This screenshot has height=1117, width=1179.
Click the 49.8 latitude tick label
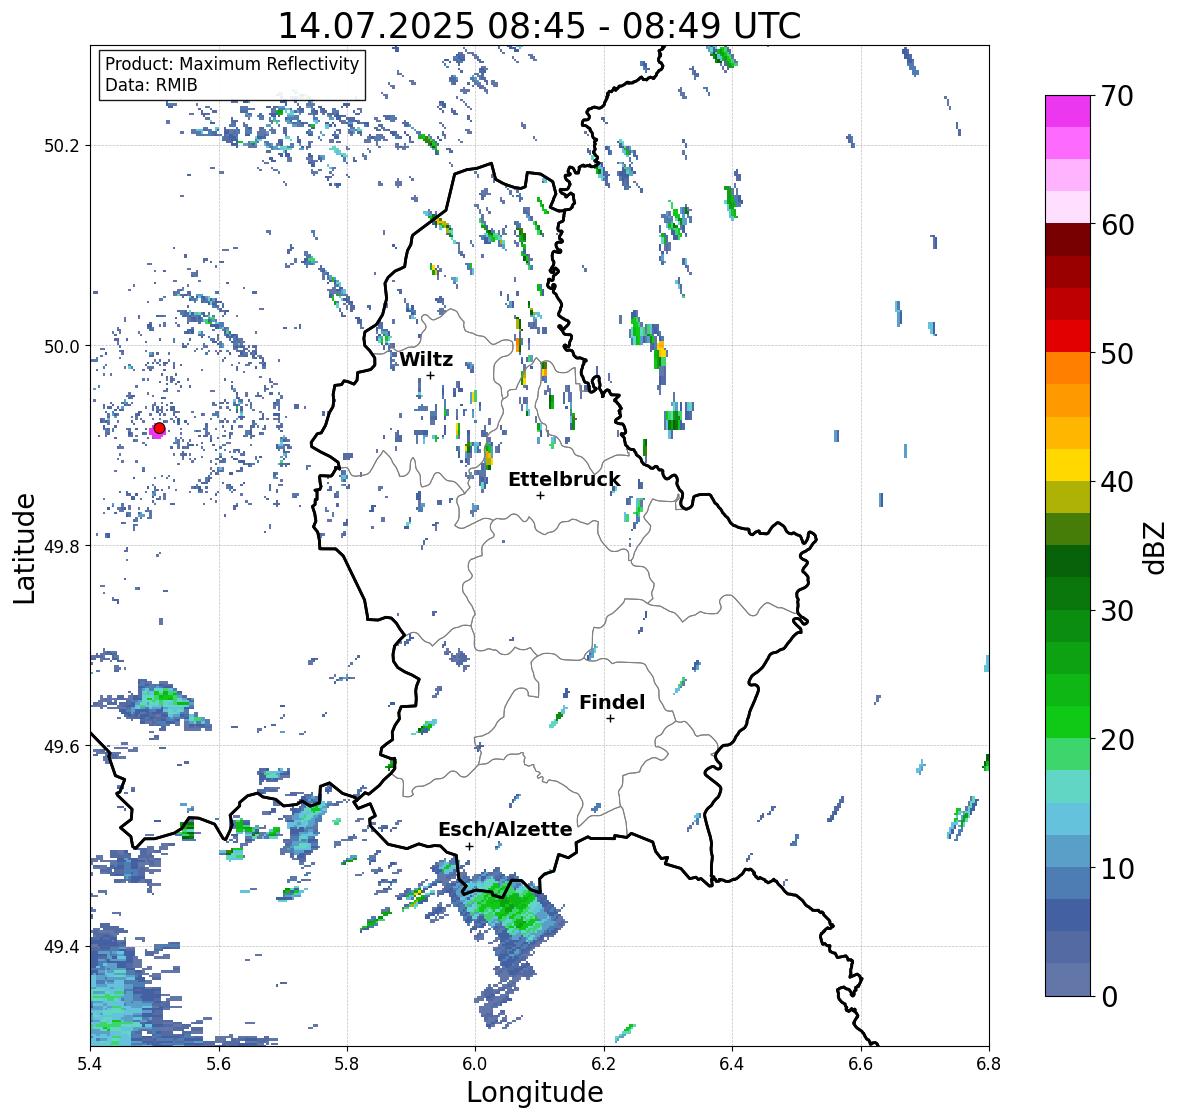62,546
